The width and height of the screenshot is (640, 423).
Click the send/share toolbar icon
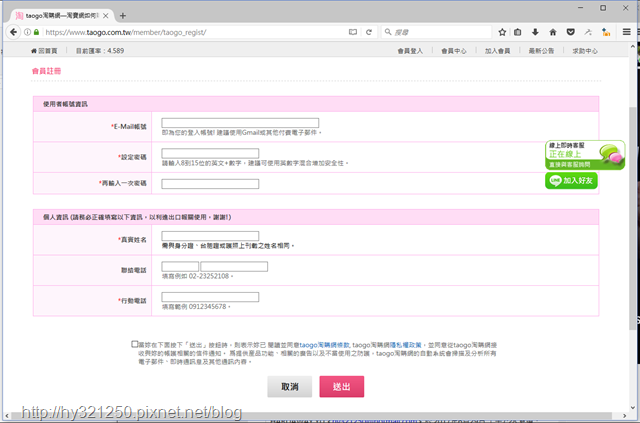click(x=588, y=32)
